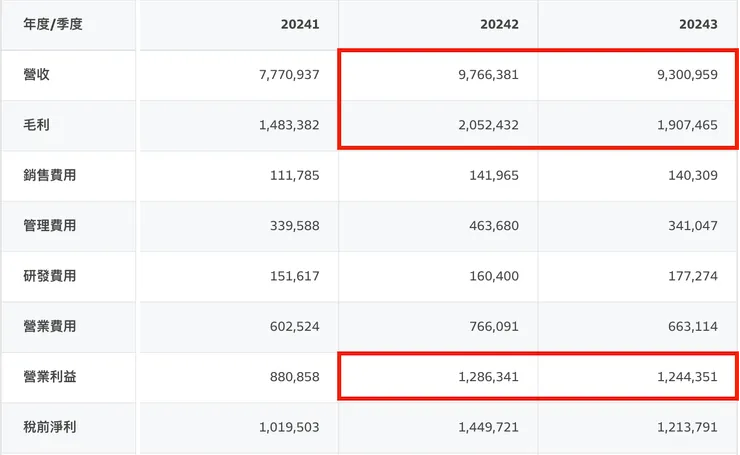Select the 20243 quarter header
The height and width of the screenshot is (455, 740).
point(698,23)
